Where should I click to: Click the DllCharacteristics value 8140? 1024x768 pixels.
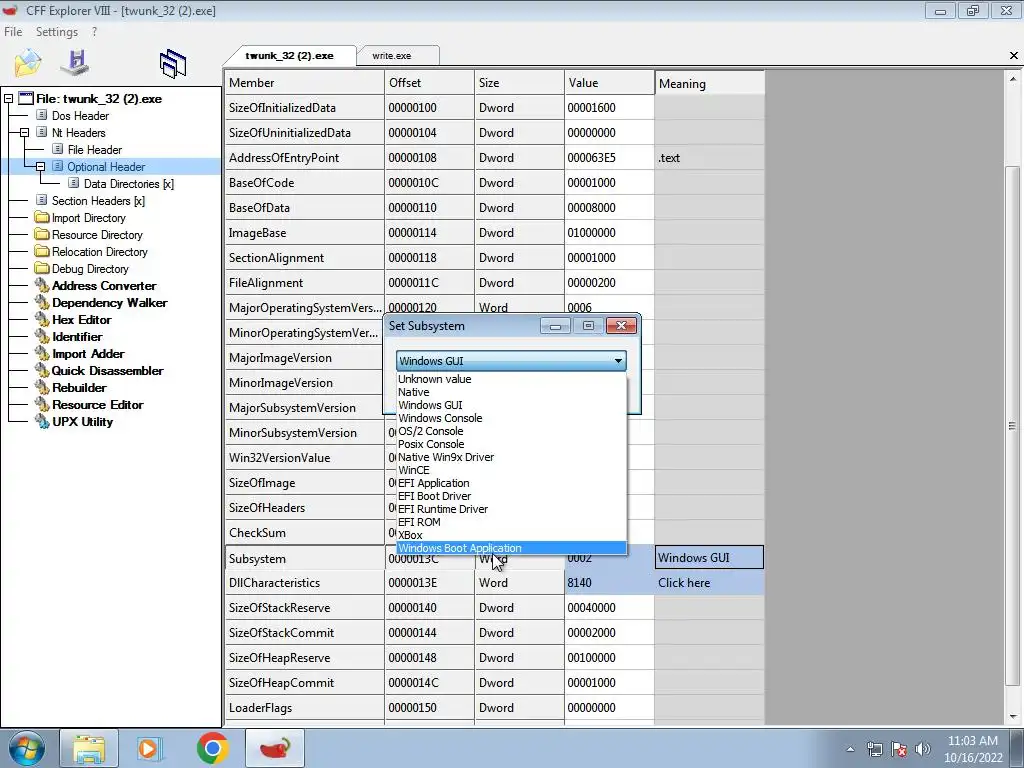[609, 583]
